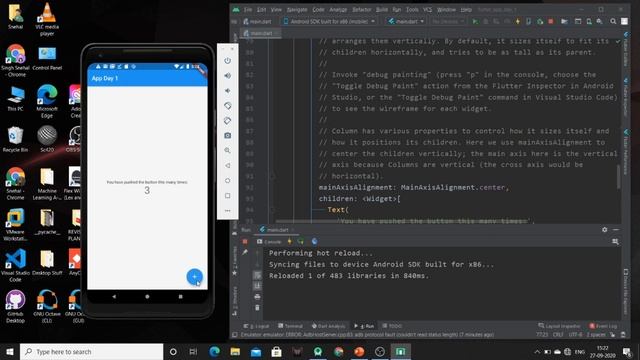The height and width of the screenshot is (360, 640).
Task: Open Search Everywhere magnifier in toolbar
Action: click(613, 21)
